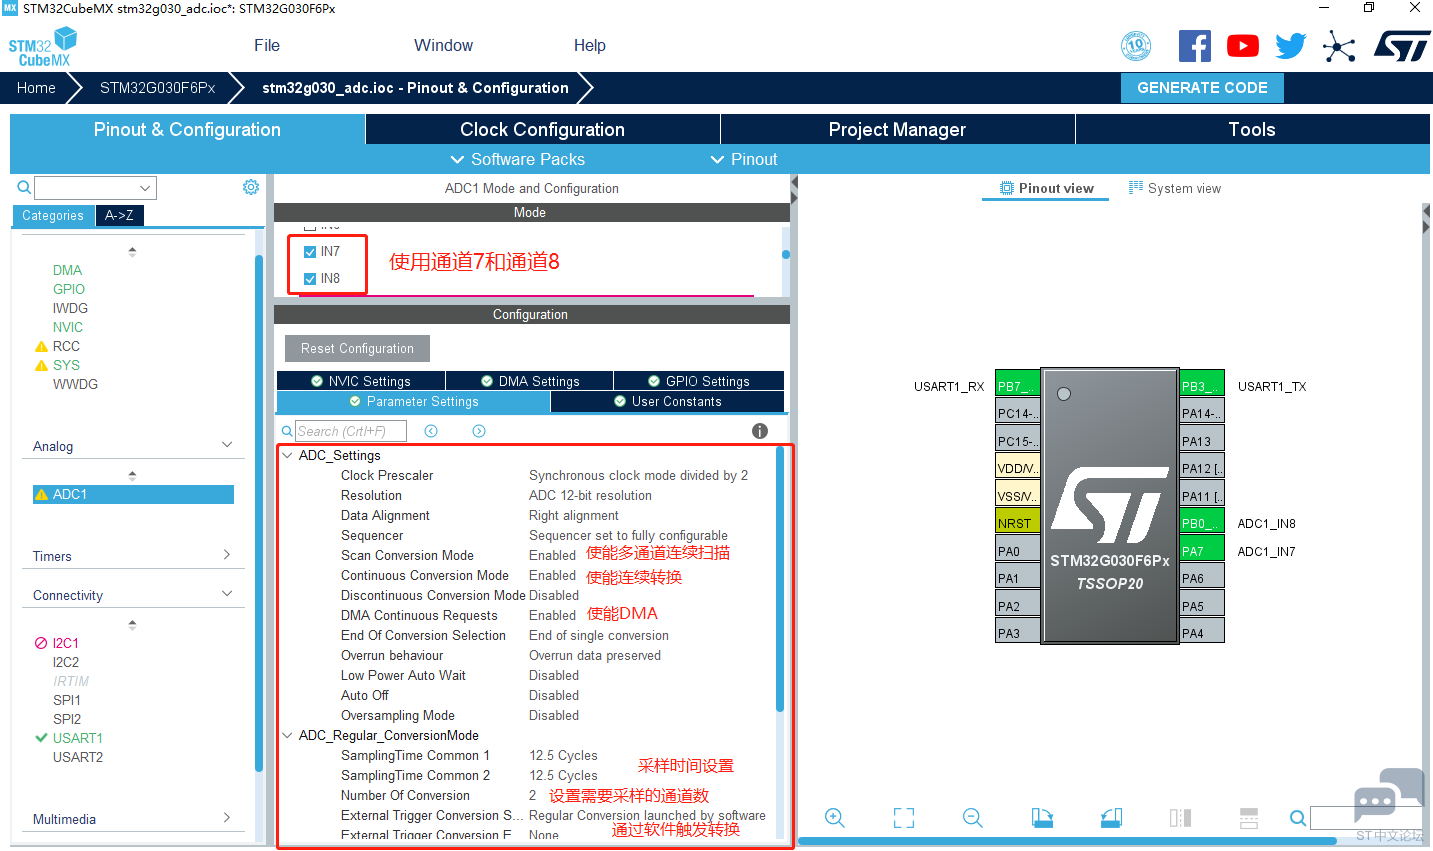
Task: Show parameter info with the i icon
Action: click(x=760, y=431)
